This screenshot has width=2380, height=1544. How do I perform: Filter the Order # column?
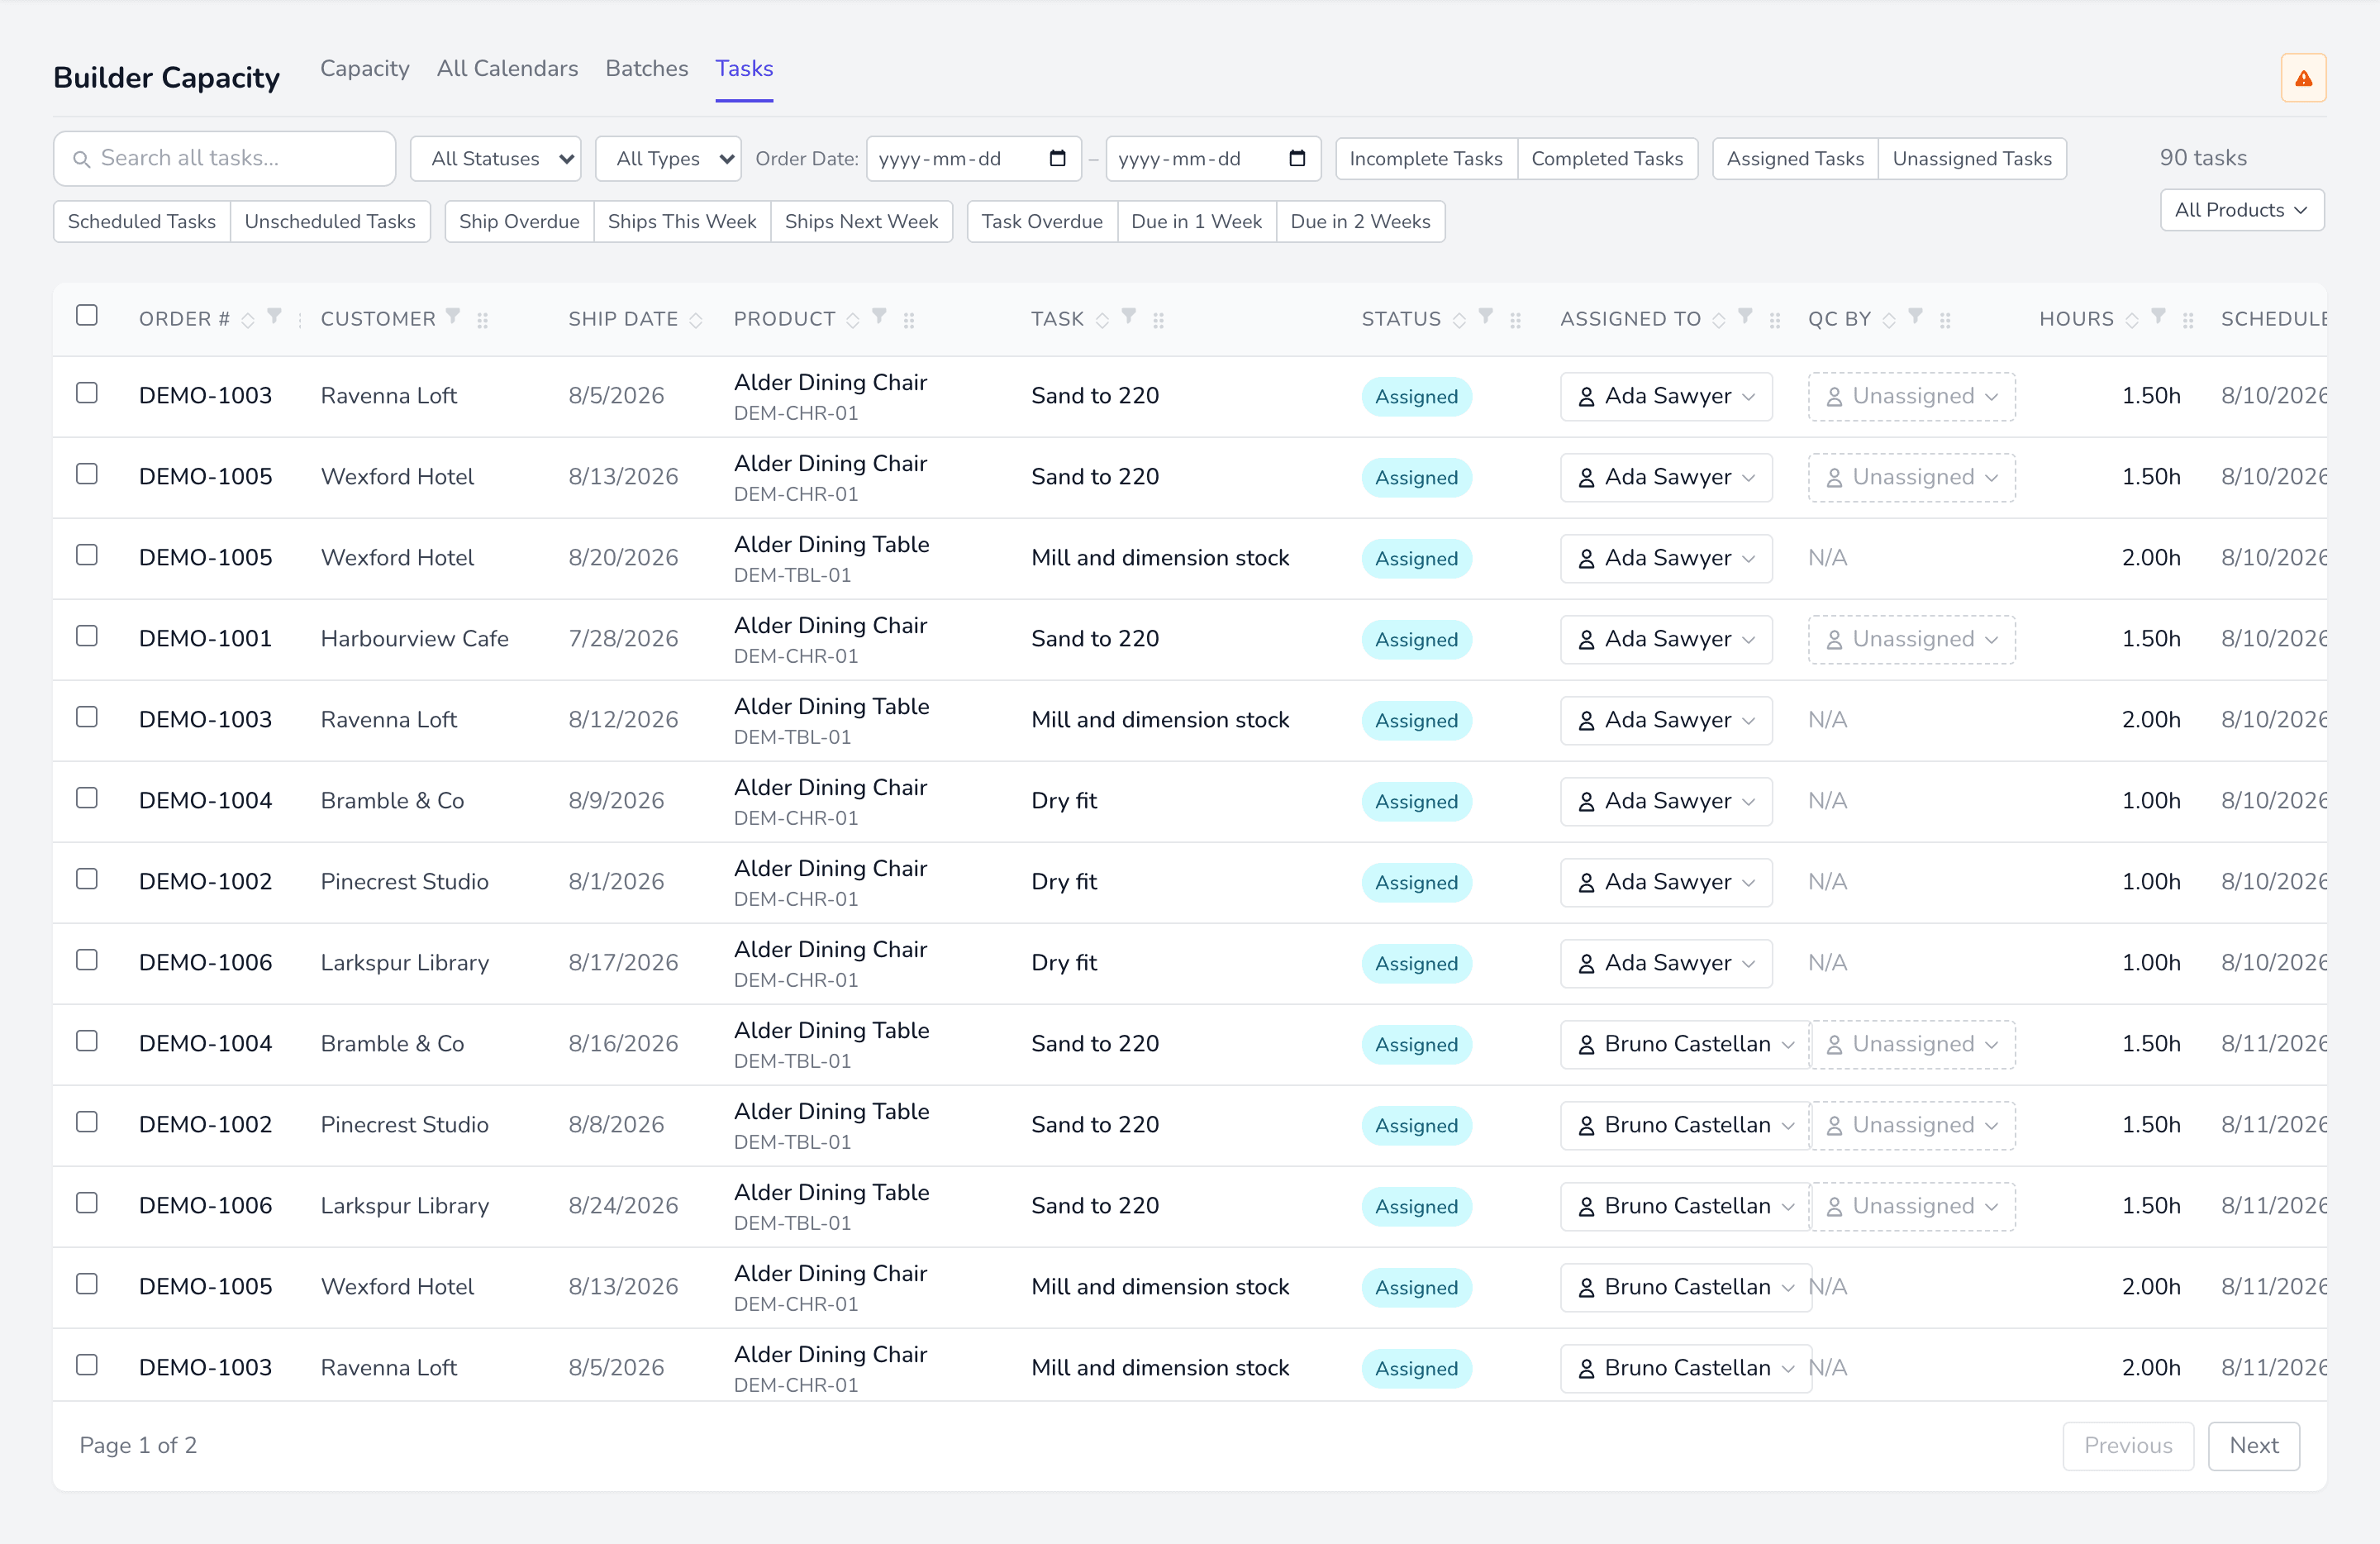[x=274, y=316]
